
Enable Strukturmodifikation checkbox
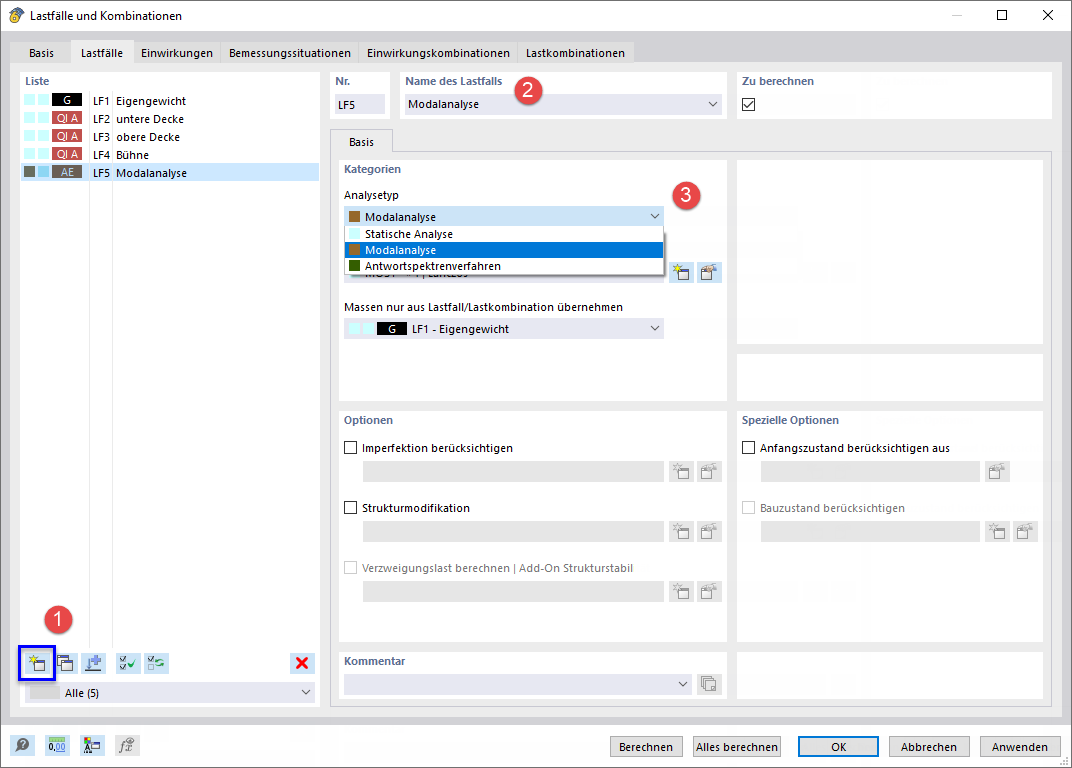point(351,508)
